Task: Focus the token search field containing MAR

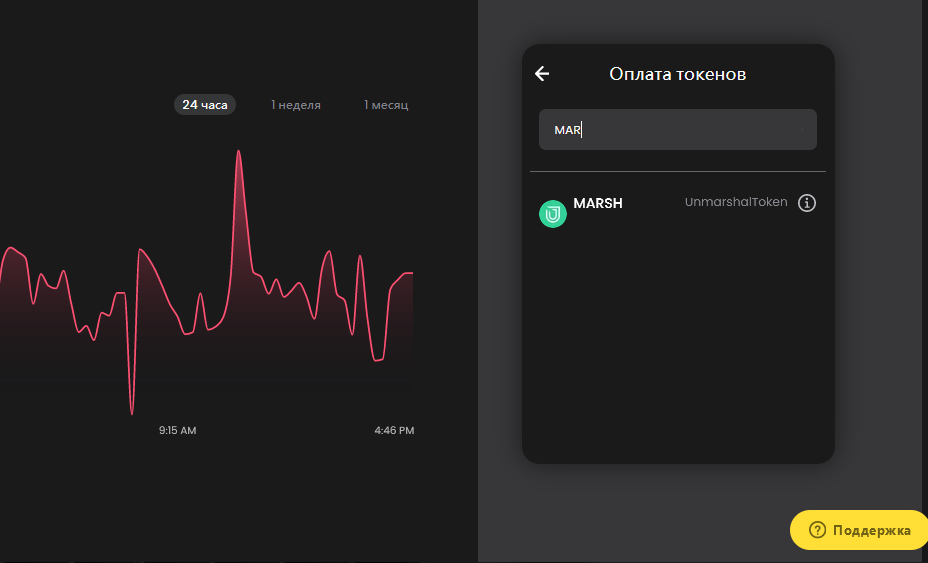Action: 678,130
